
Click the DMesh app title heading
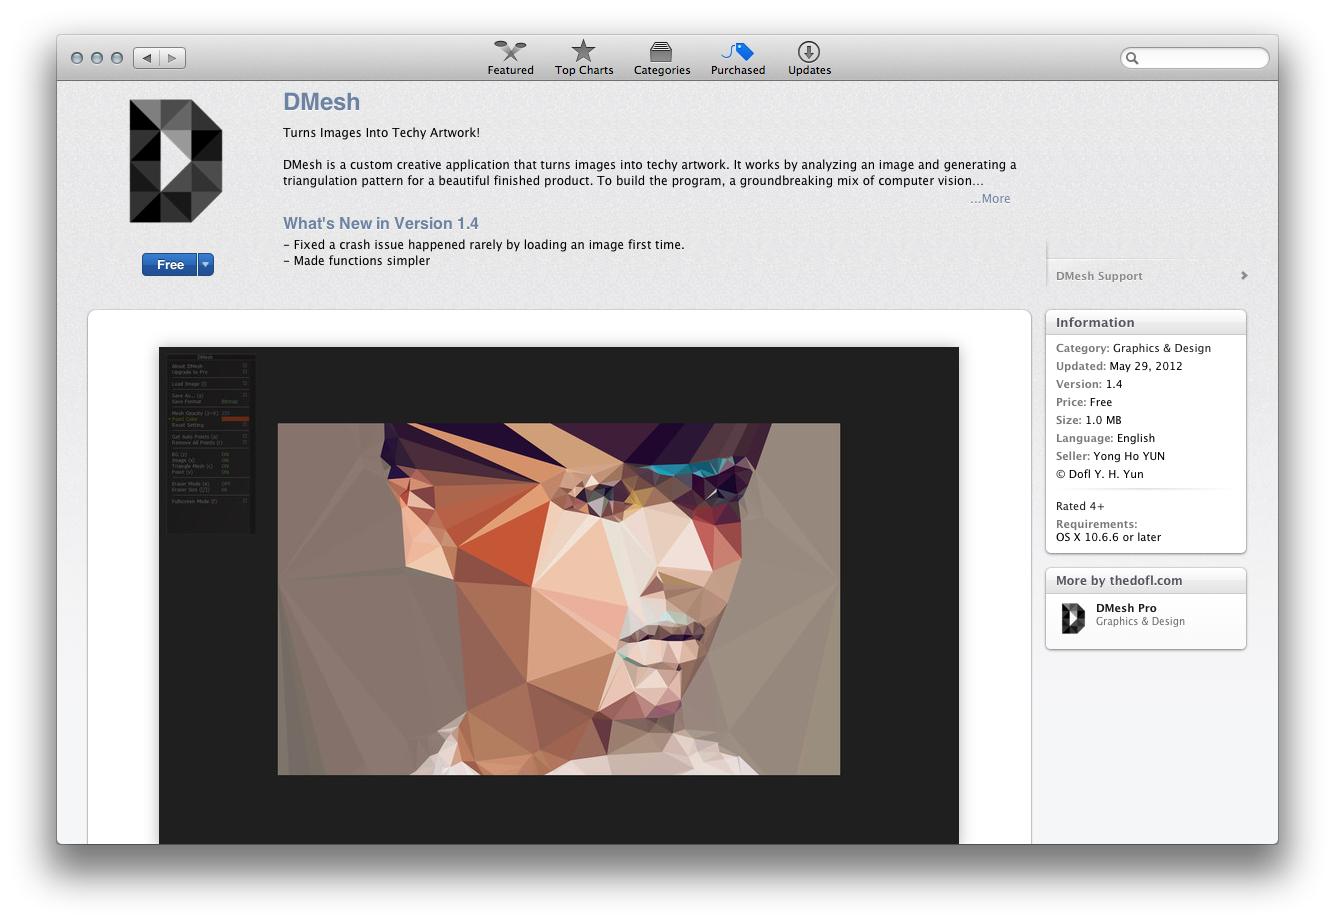(321, 102)
